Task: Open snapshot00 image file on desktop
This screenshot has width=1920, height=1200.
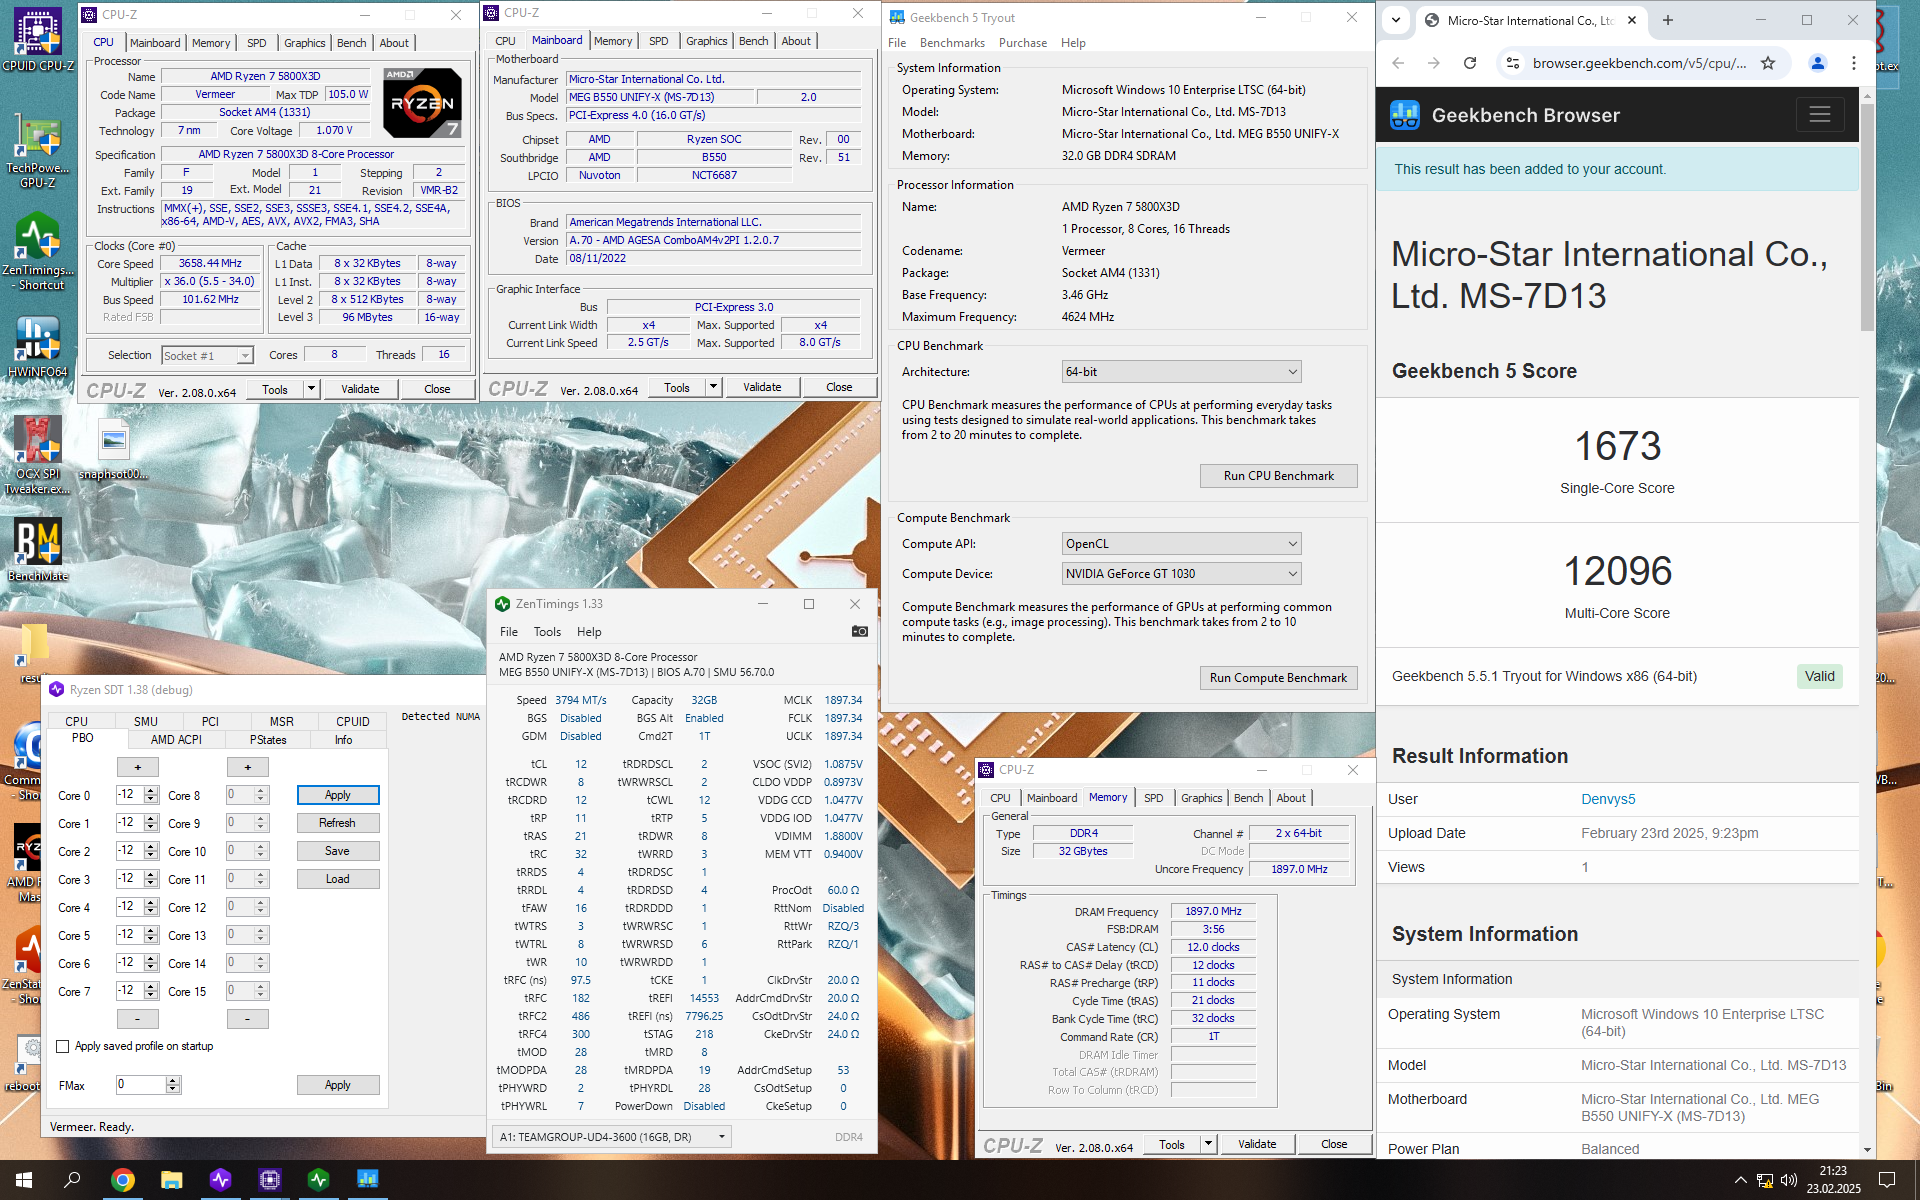Action: pyautogui.click(x=114, y=450)
